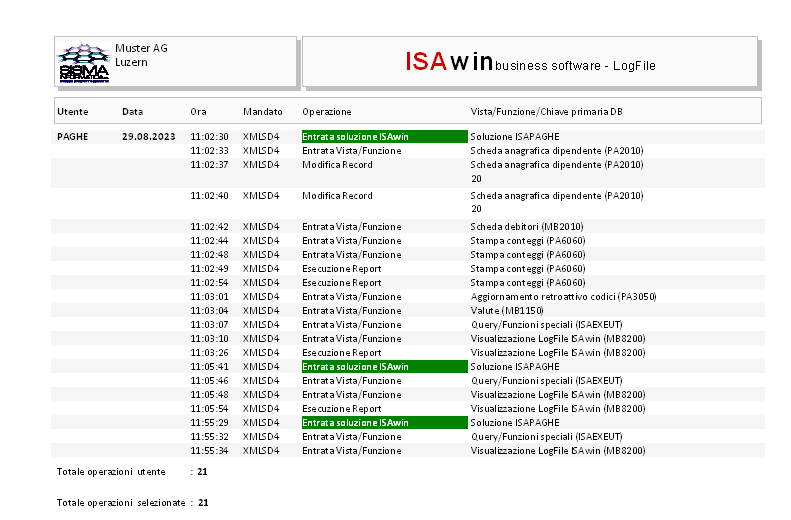Click the Totale operazioni selezionate label

click(121, 503)
